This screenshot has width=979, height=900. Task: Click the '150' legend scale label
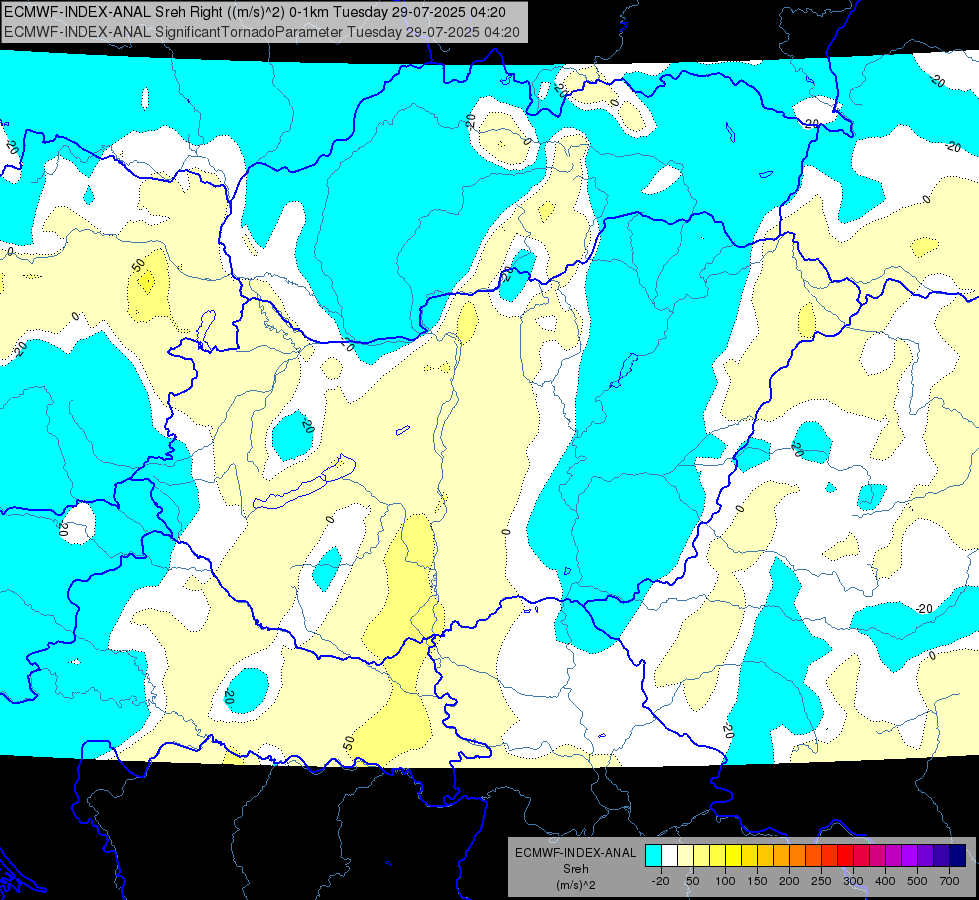pyautogui.click(x=757, y=881)
